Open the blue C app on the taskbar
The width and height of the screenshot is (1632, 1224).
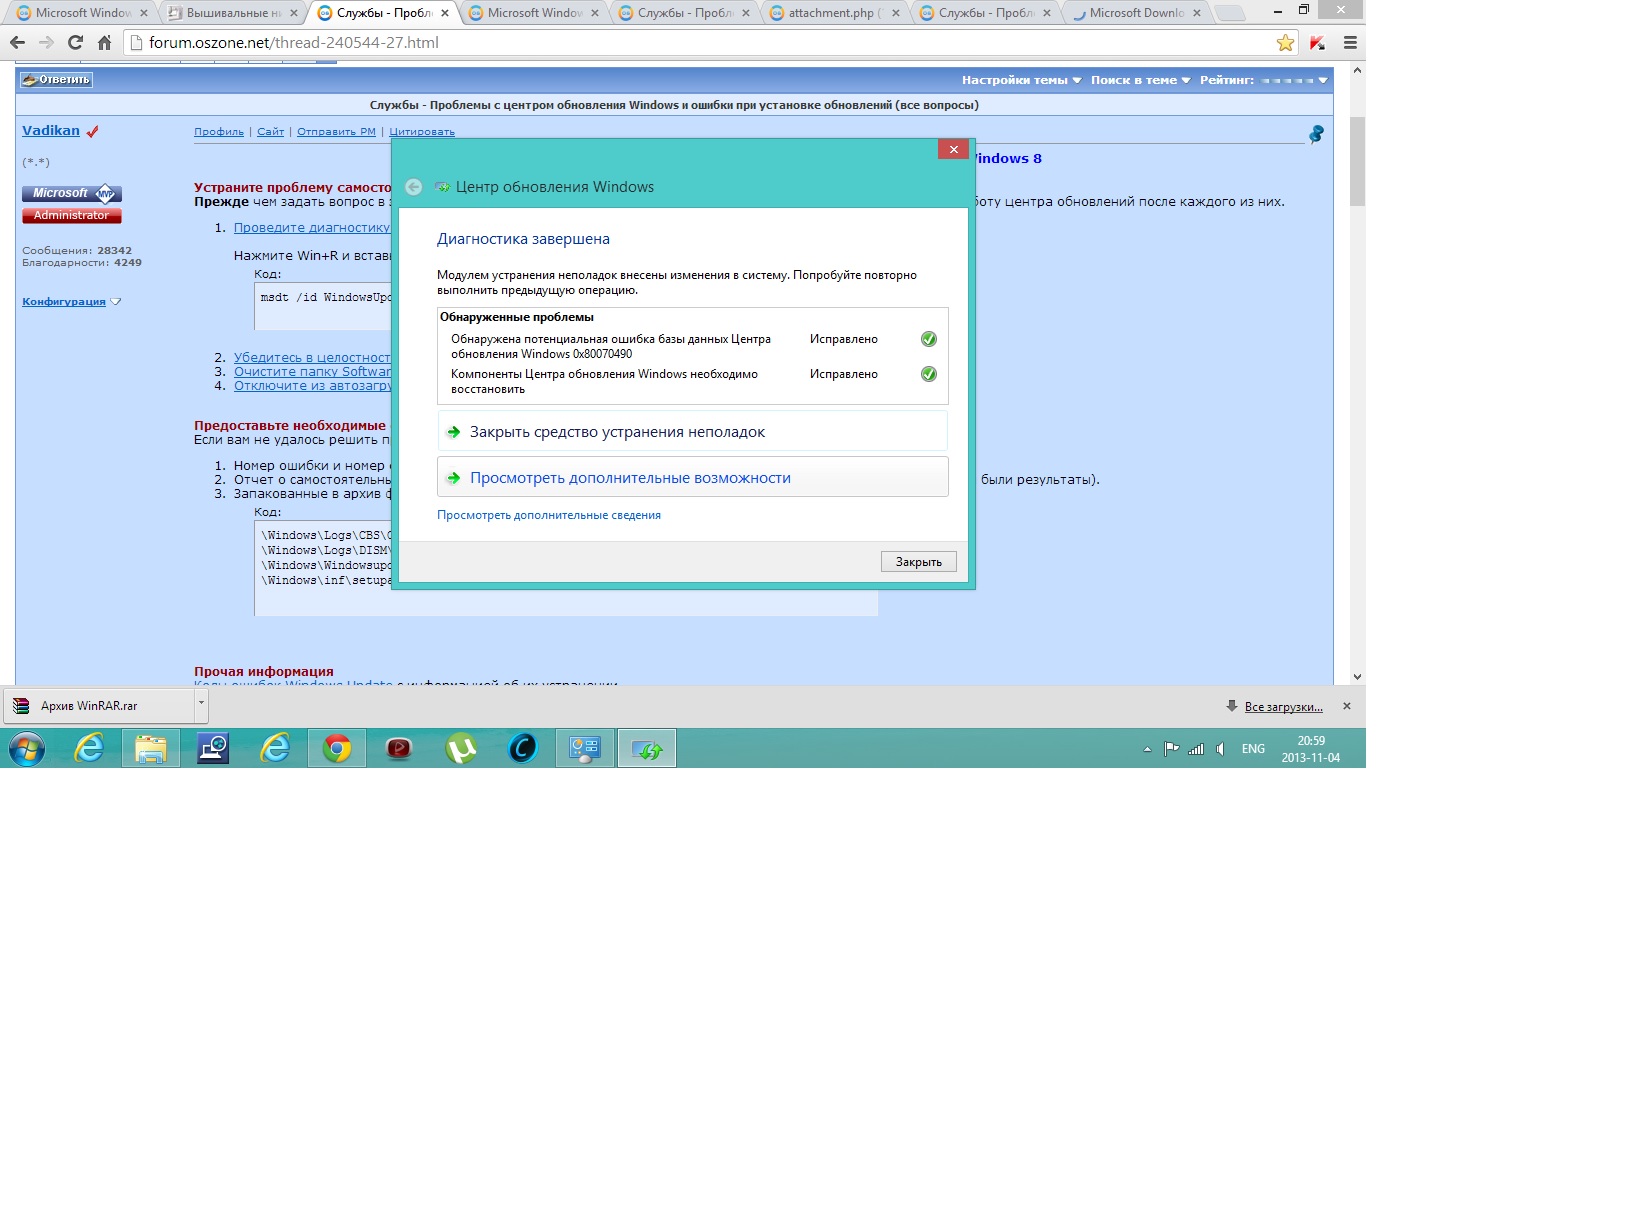pos(523,748)
